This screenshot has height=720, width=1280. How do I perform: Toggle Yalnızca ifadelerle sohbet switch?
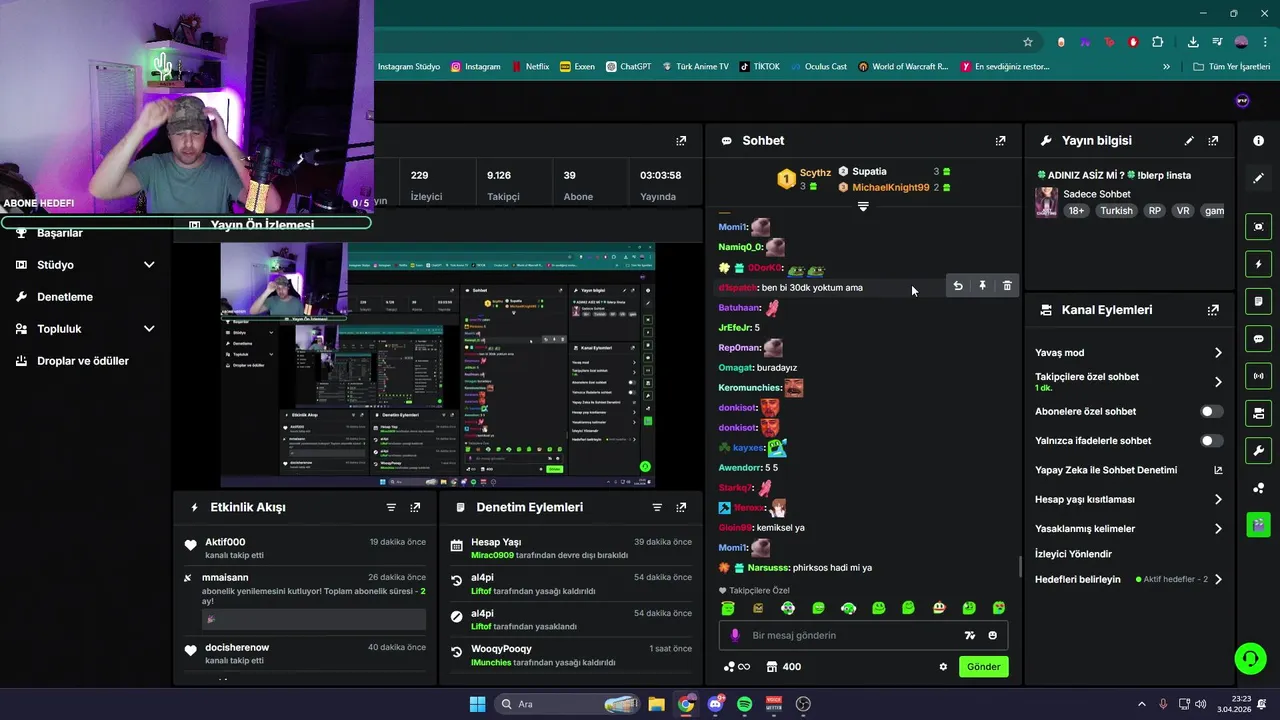click(1211, 441)
